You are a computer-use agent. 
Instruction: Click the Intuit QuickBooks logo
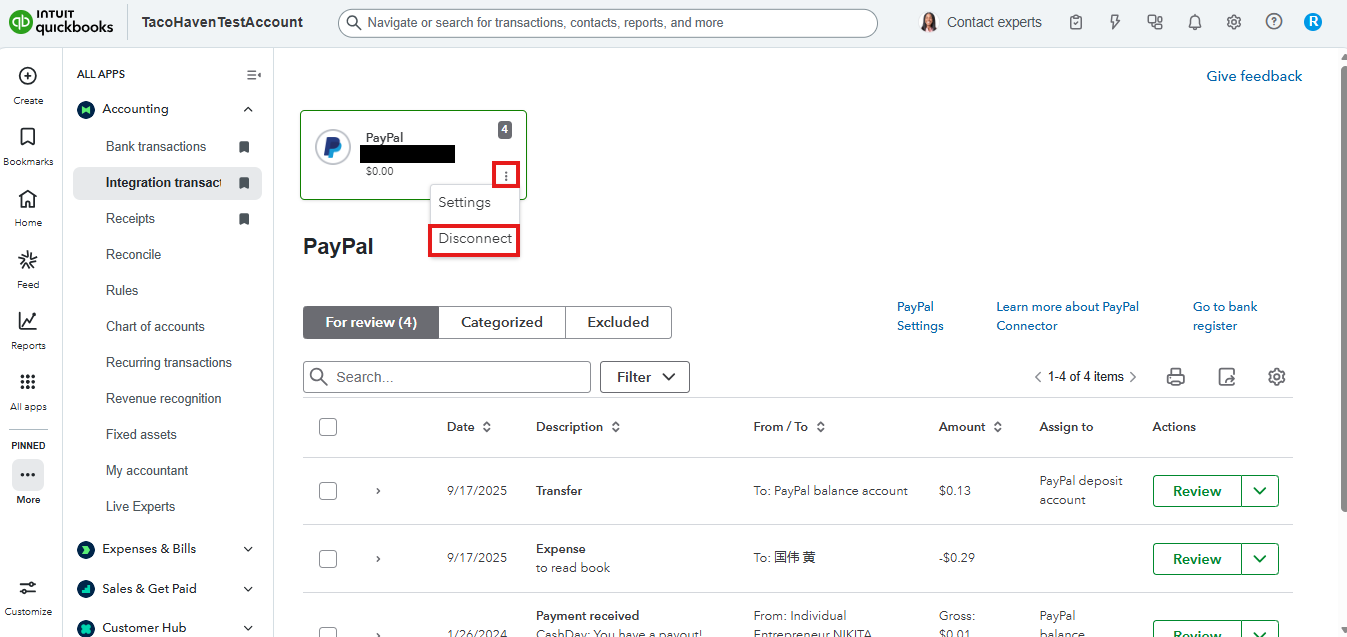(x=61, y=22)
